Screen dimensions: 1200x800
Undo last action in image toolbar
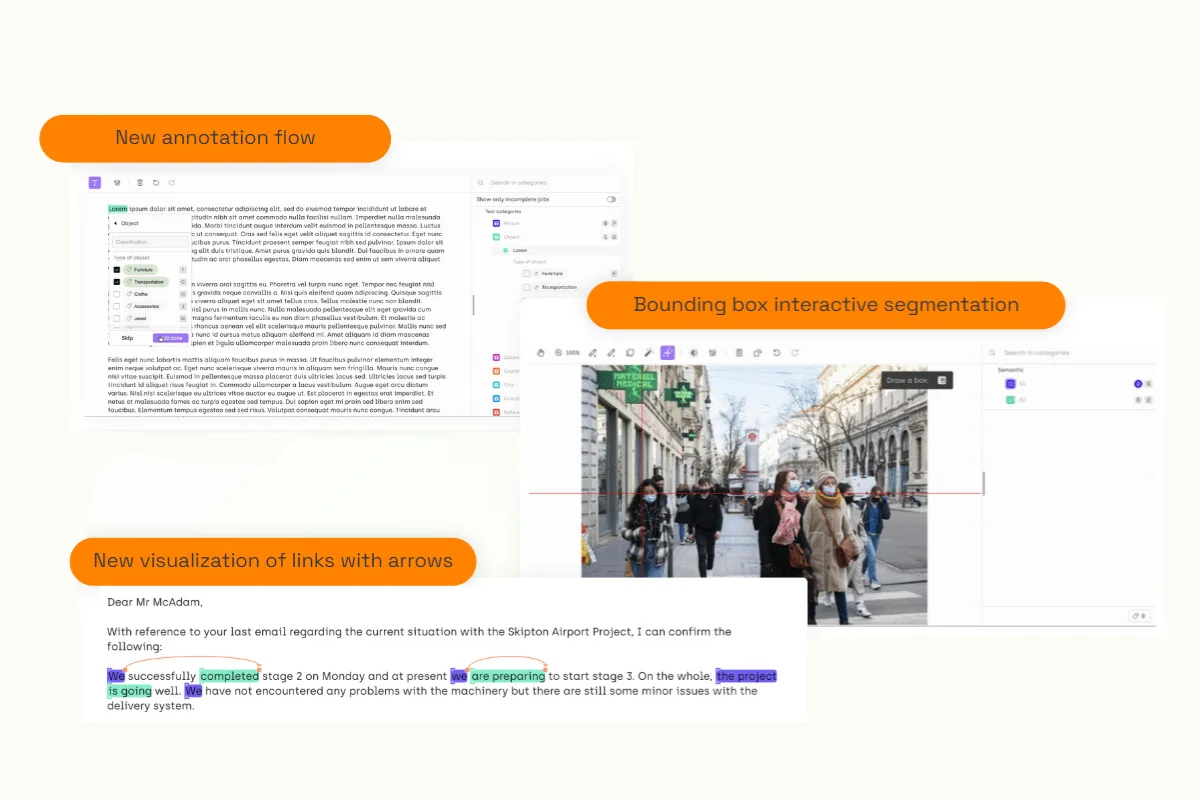coord(776,353)
